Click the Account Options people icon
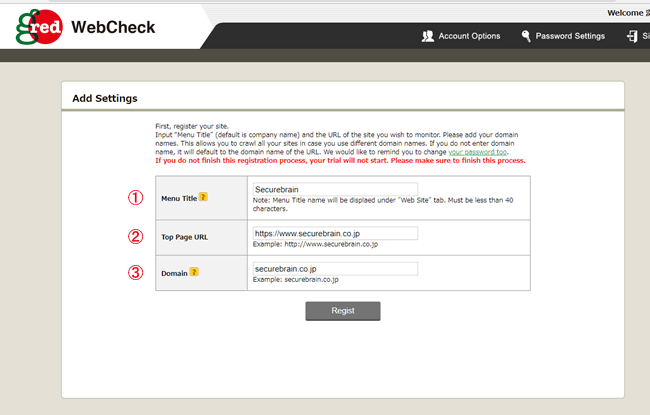Viewport: 650px width, 415px height. [427, 36]
